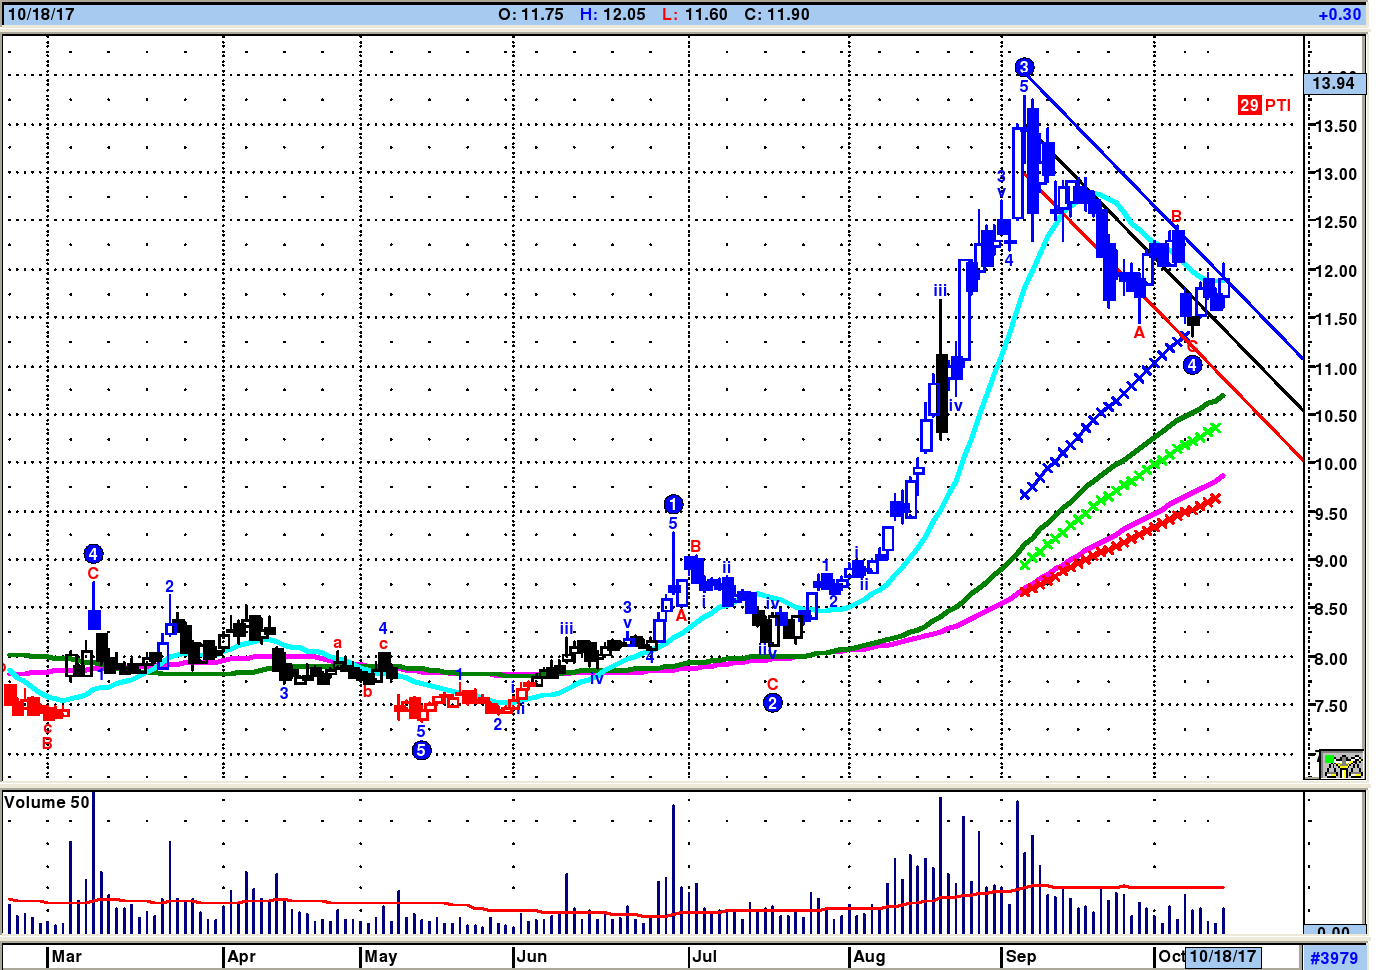
Task: Select the circled wave 4 marker in March
Action: click(x=93, y=554)
